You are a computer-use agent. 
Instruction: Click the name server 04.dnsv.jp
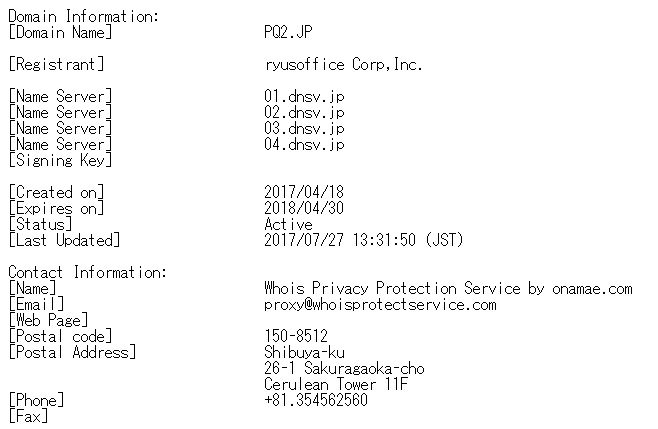pos(304,144)
